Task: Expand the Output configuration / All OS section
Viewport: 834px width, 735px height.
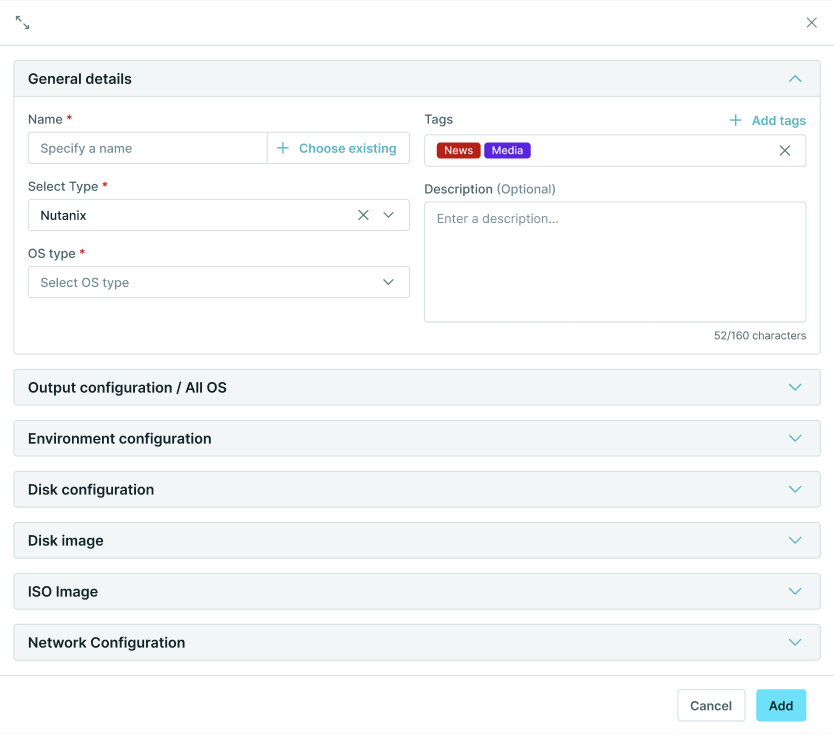Action: [x=795, y=387]
